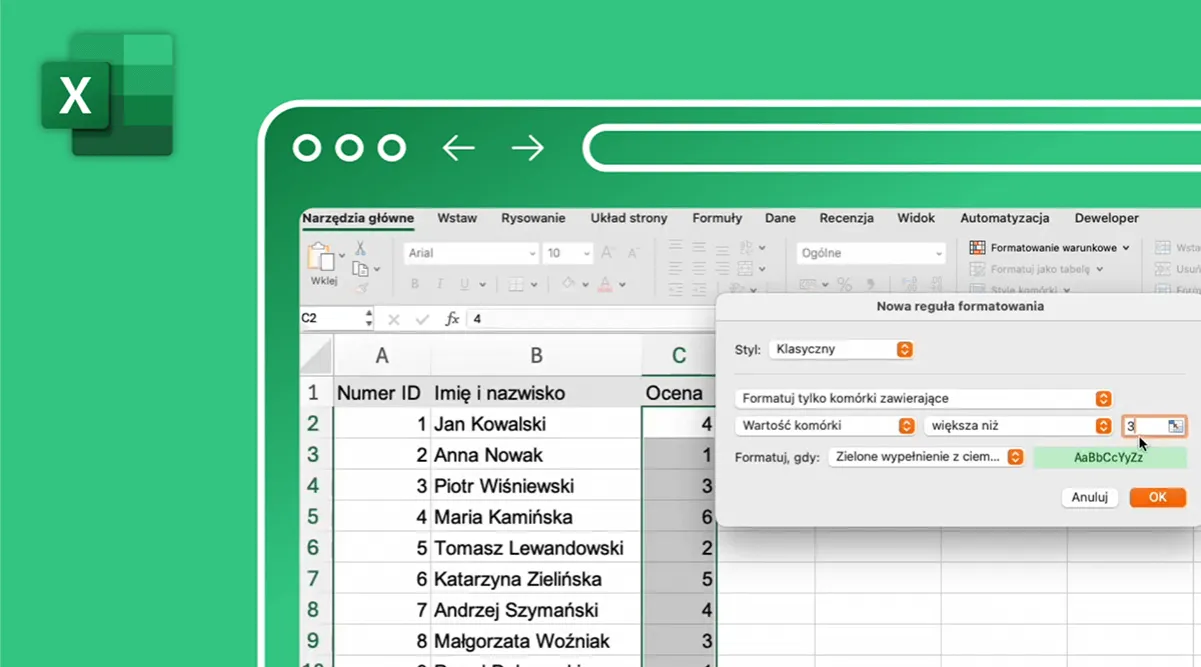1201x667 pixels.
Task: Switch to the Dane tab
Action: coord(780,218)
